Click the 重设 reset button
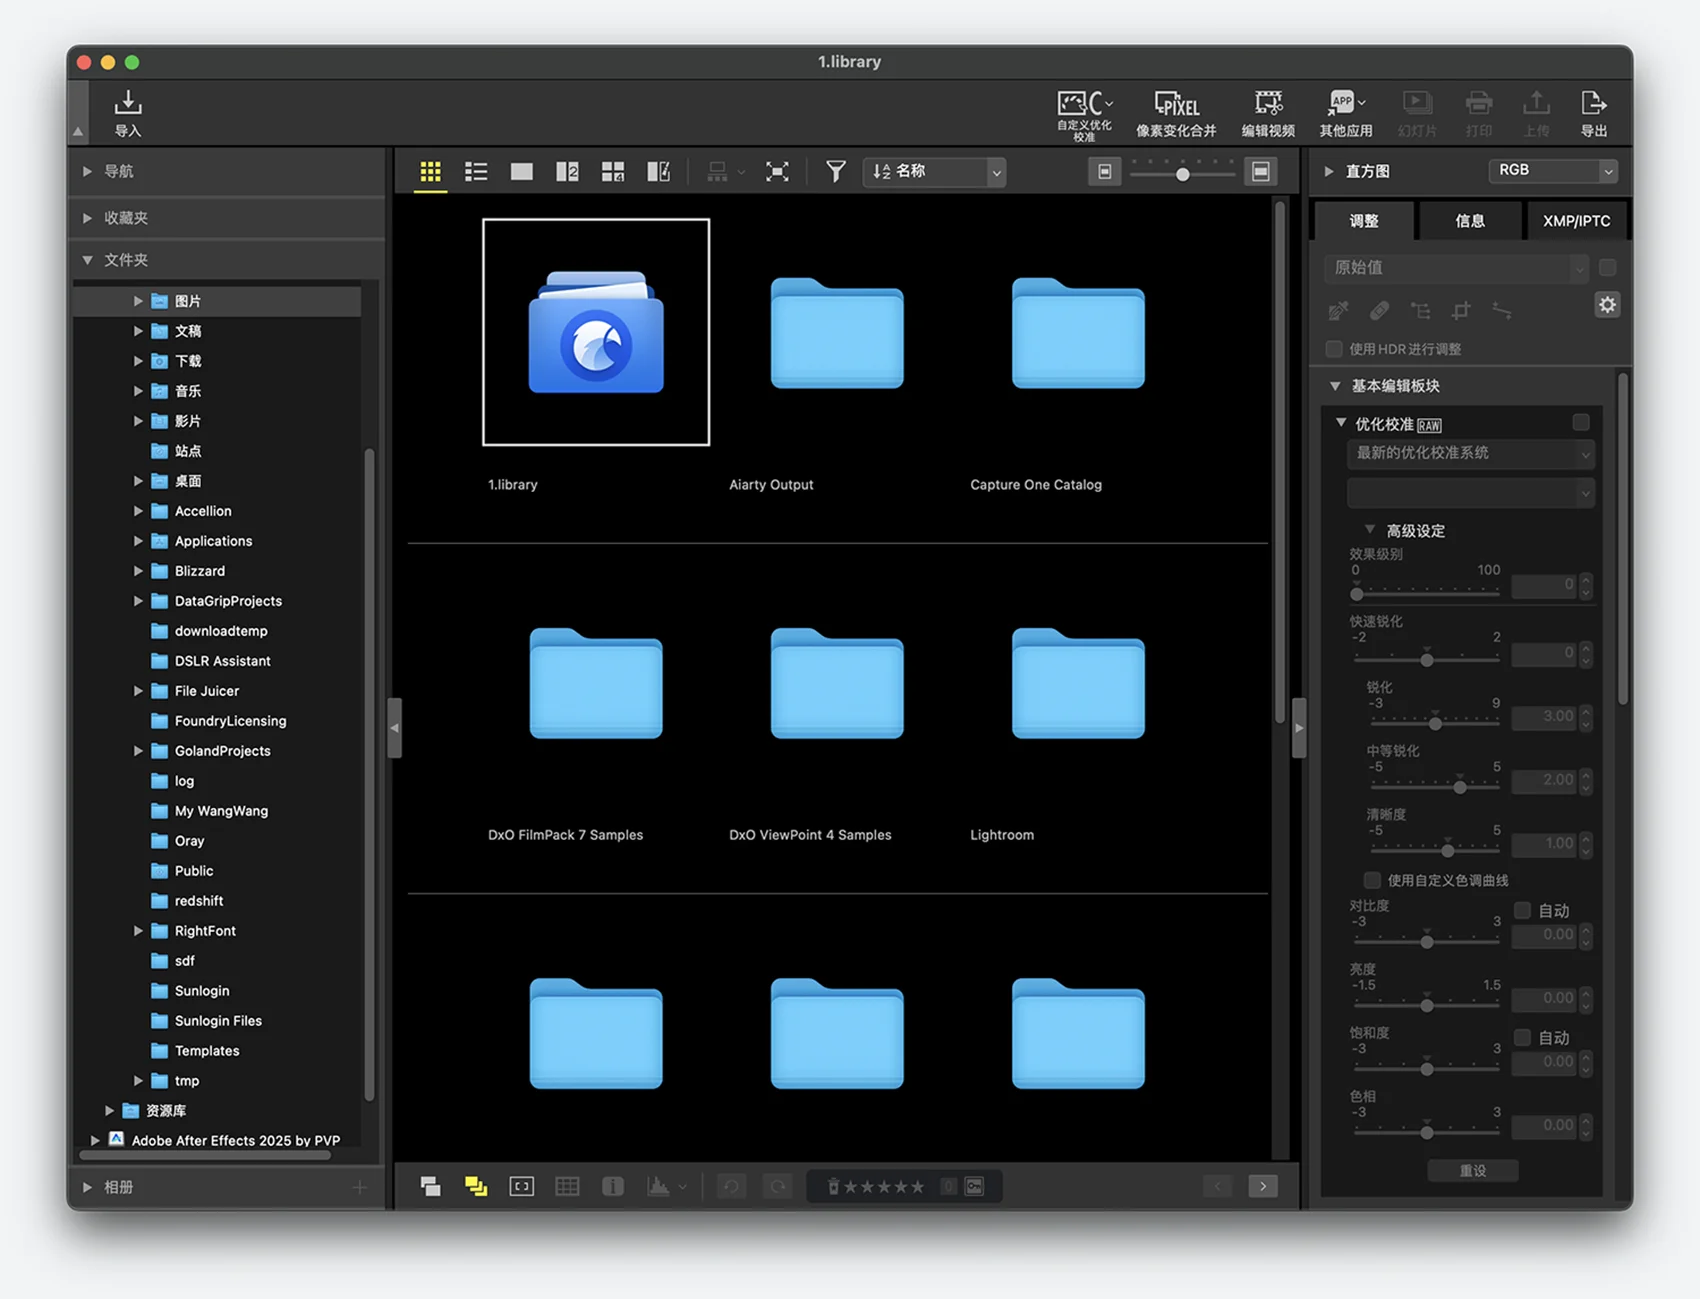 (1473, 1170)
